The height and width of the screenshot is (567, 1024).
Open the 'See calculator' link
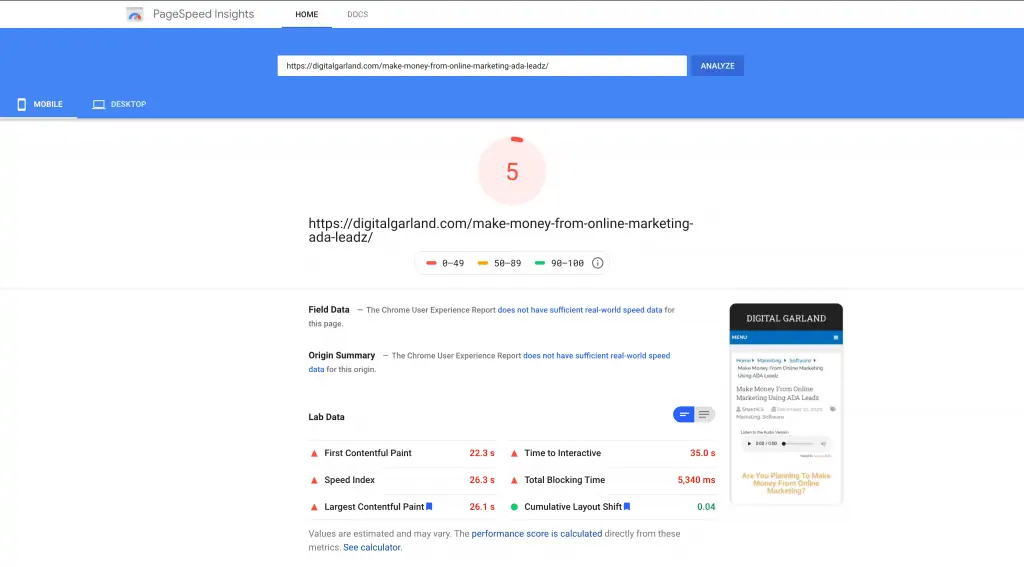[x=372, y=547]
